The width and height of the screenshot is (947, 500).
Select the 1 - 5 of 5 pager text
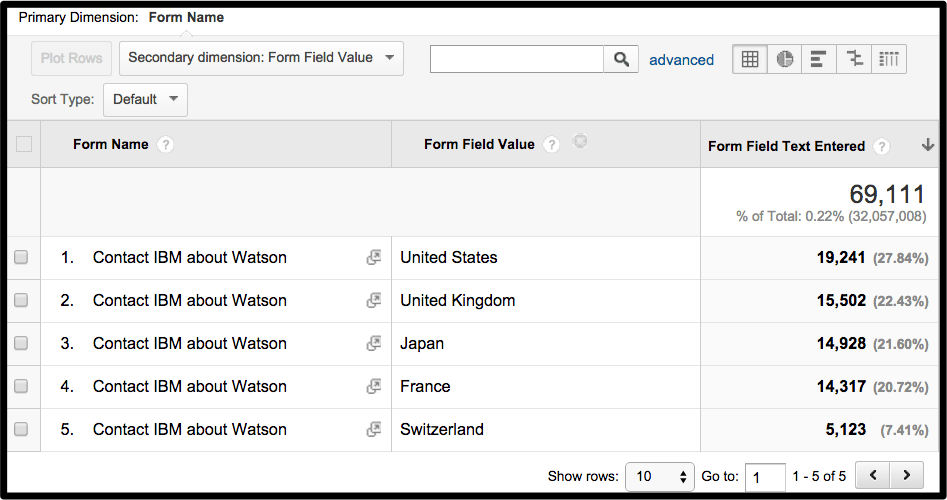tap(819, 476)
